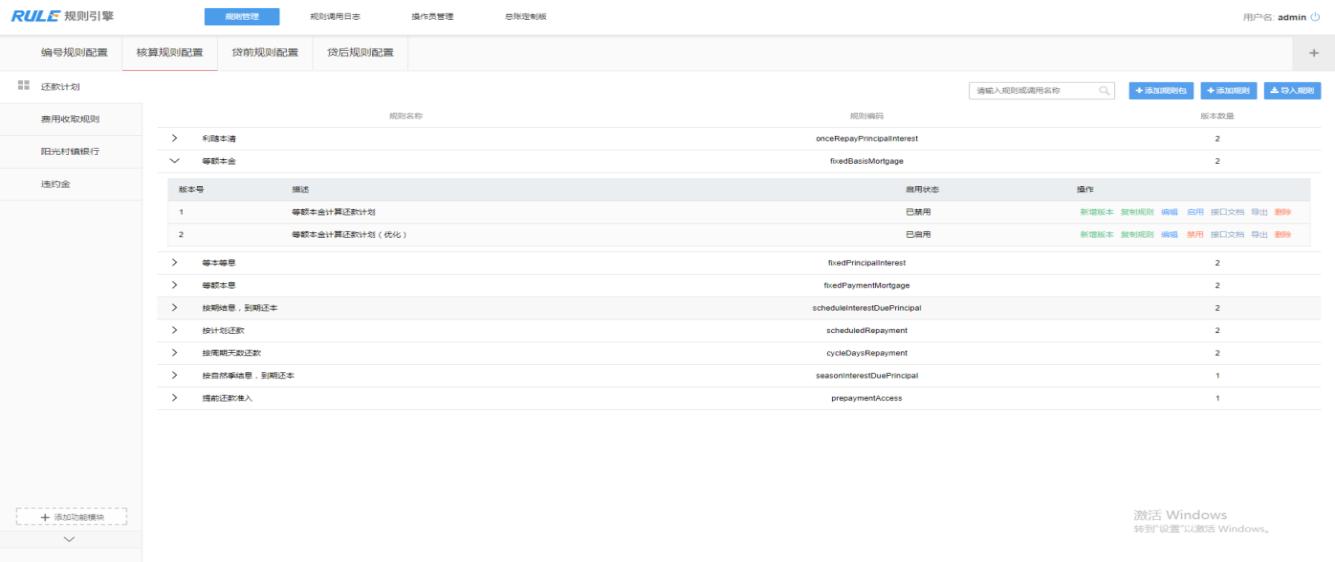The height and width of the screenshot is (562, 1335).
Task: Click 新增版本 for version 1
Action: click(x=1096, y=212)
